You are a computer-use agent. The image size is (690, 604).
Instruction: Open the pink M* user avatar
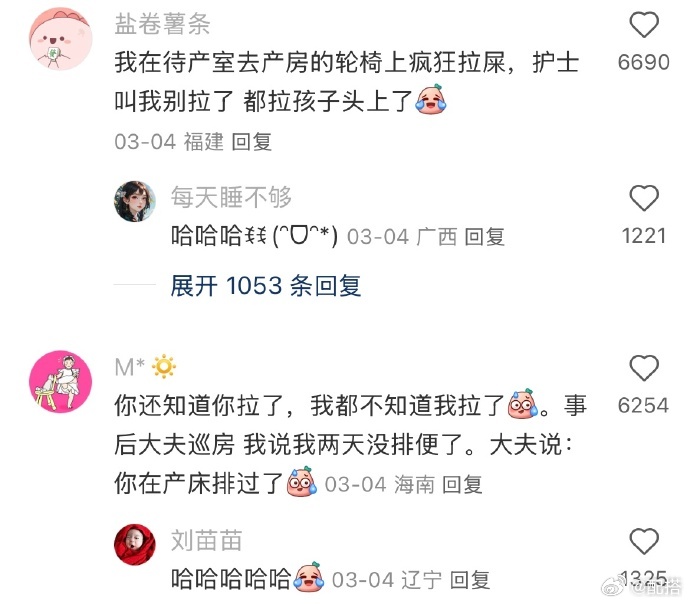click(x=61, y=381)
